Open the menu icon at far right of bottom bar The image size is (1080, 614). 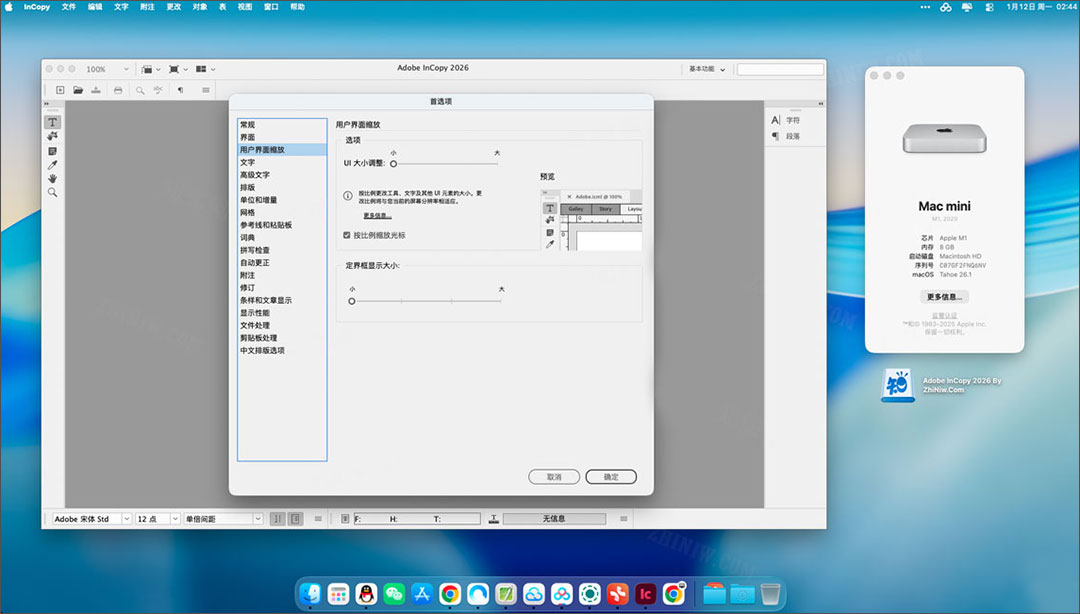point(623,519)
